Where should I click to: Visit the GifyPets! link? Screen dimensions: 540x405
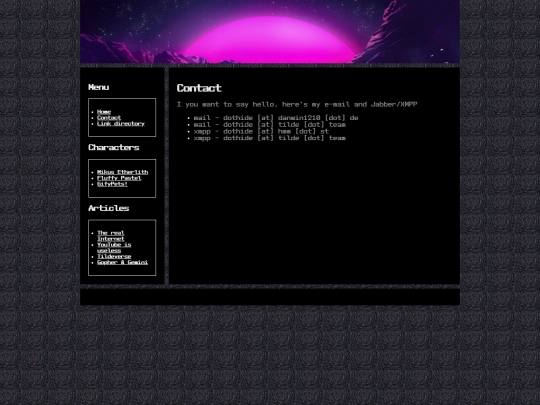tap(112, 184)
